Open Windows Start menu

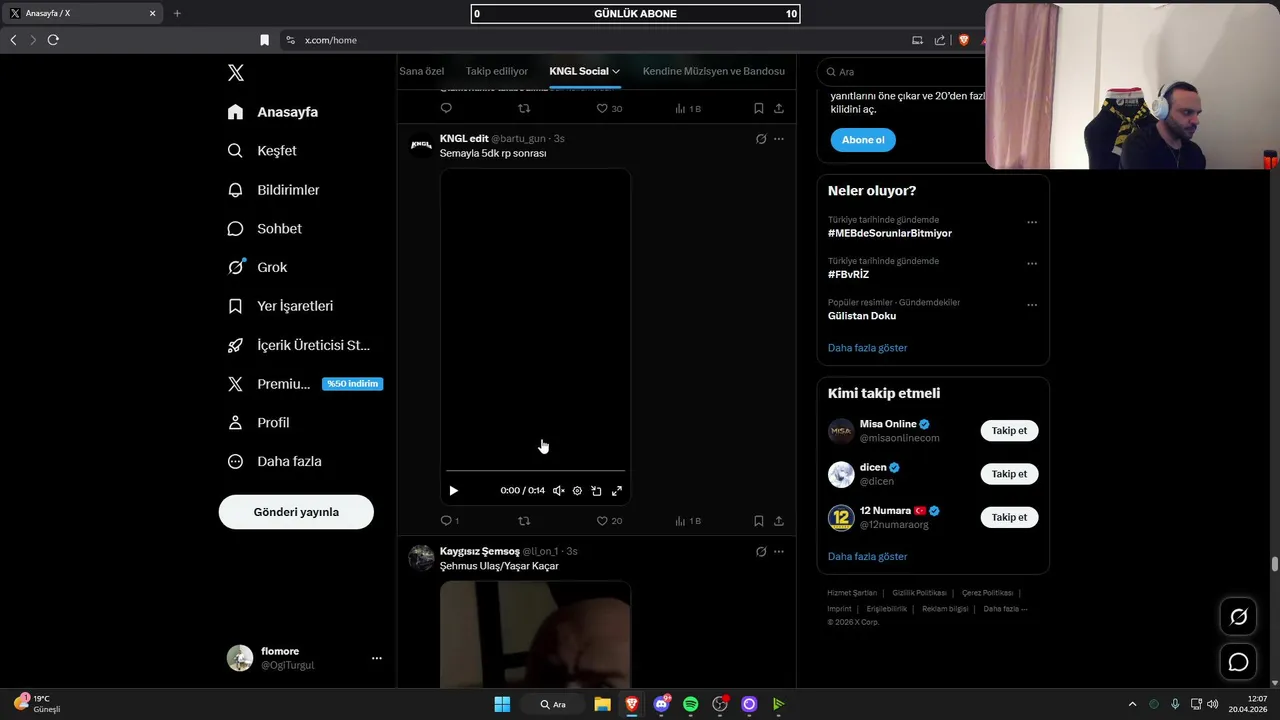tap(502, 705)
